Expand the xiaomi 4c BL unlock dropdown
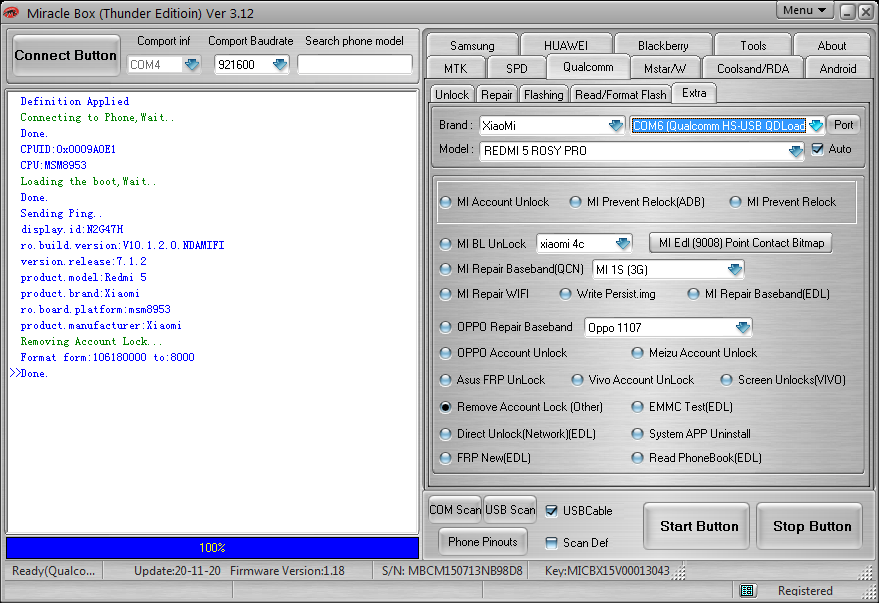This screenshot has height=603, width=879. click(x=623, y=244)
